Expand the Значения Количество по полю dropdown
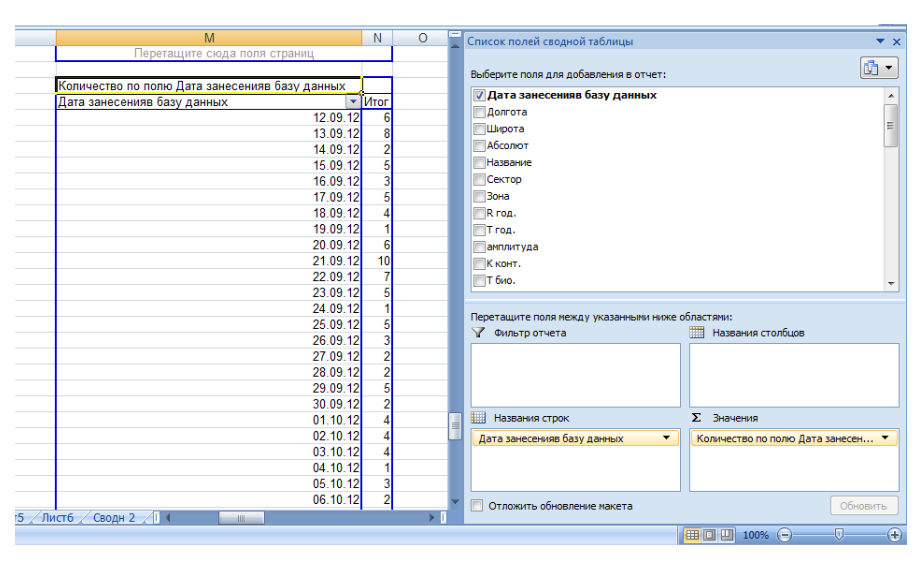This screenshot has height=585, width=919. click(x=884, y=438)
